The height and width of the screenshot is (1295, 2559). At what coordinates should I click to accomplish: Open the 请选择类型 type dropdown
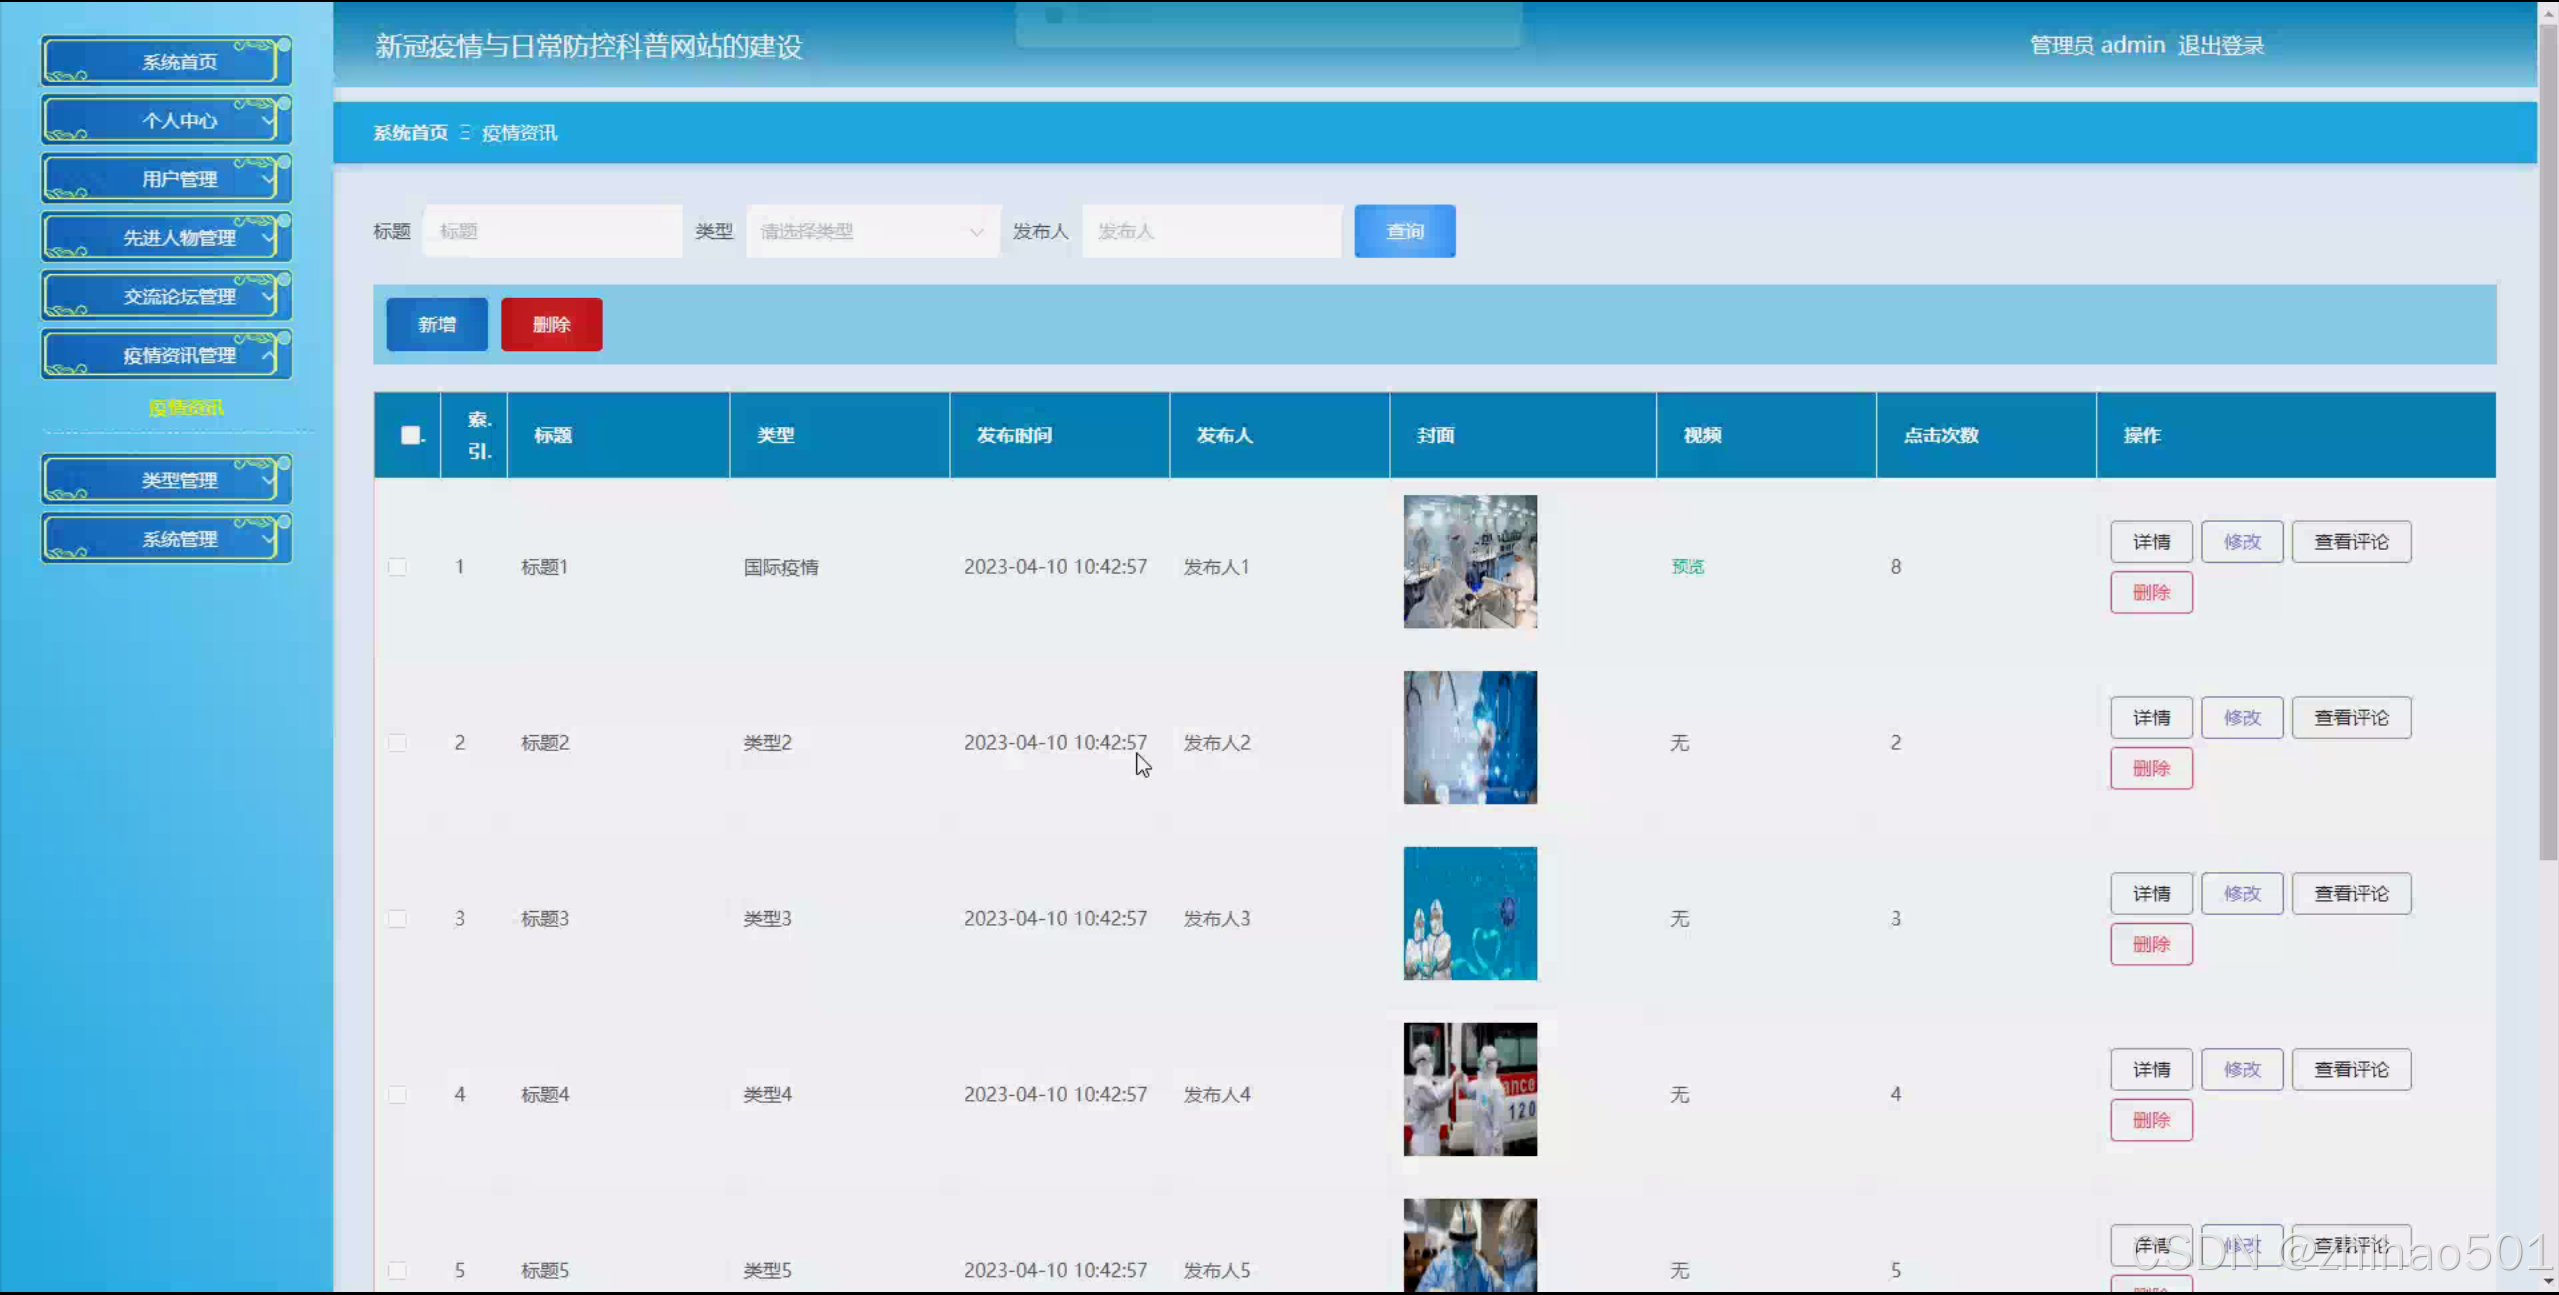pos(871,231)
